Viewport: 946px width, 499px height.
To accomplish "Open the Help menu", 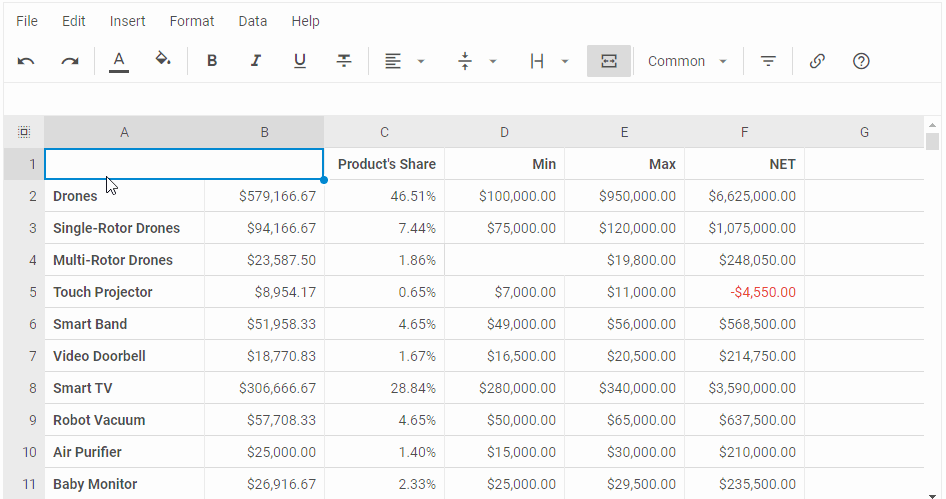I will pos(305,21).
